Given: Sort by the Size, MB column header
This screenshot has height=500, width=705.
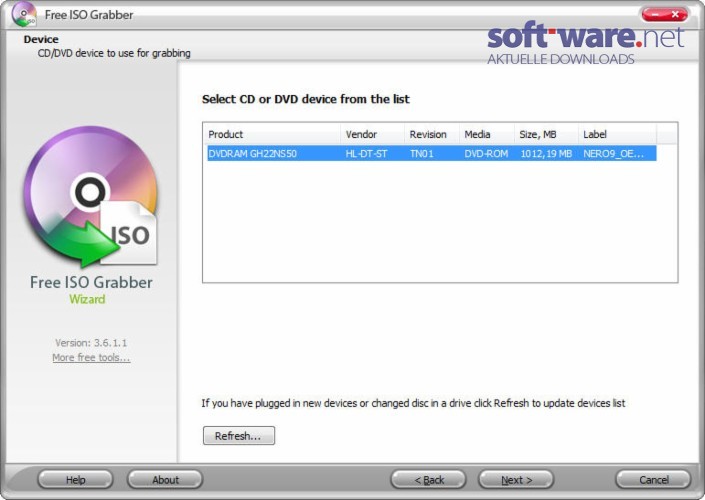Looking at the screenshot, I should (x=546, y=134).
